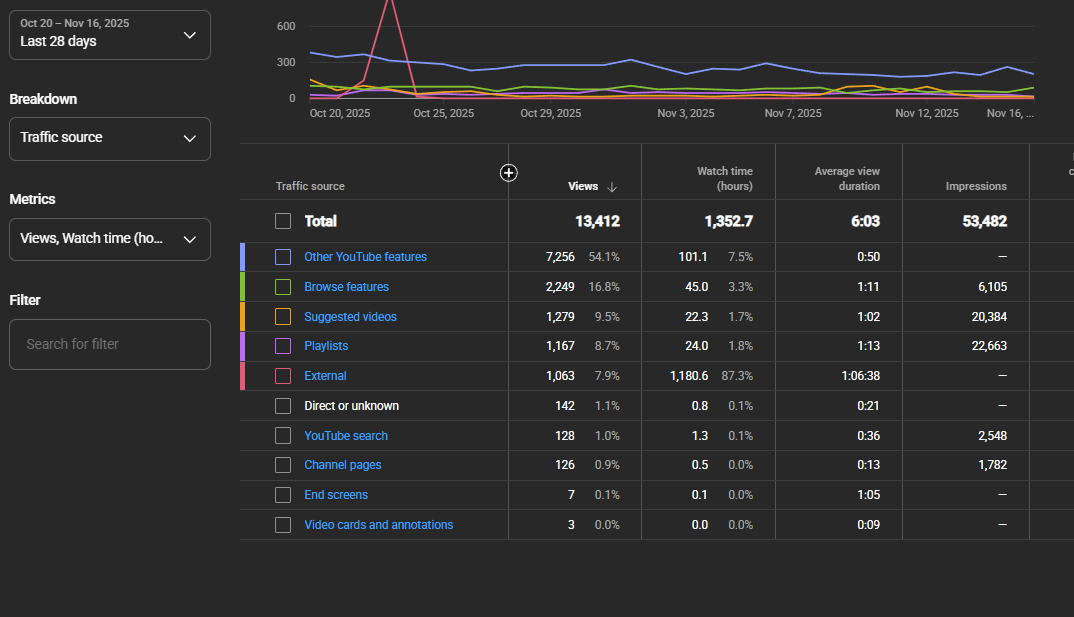The image size is (1074, 617).
Task: Toggle the Total row checkbox
Action: pos(283,221)
